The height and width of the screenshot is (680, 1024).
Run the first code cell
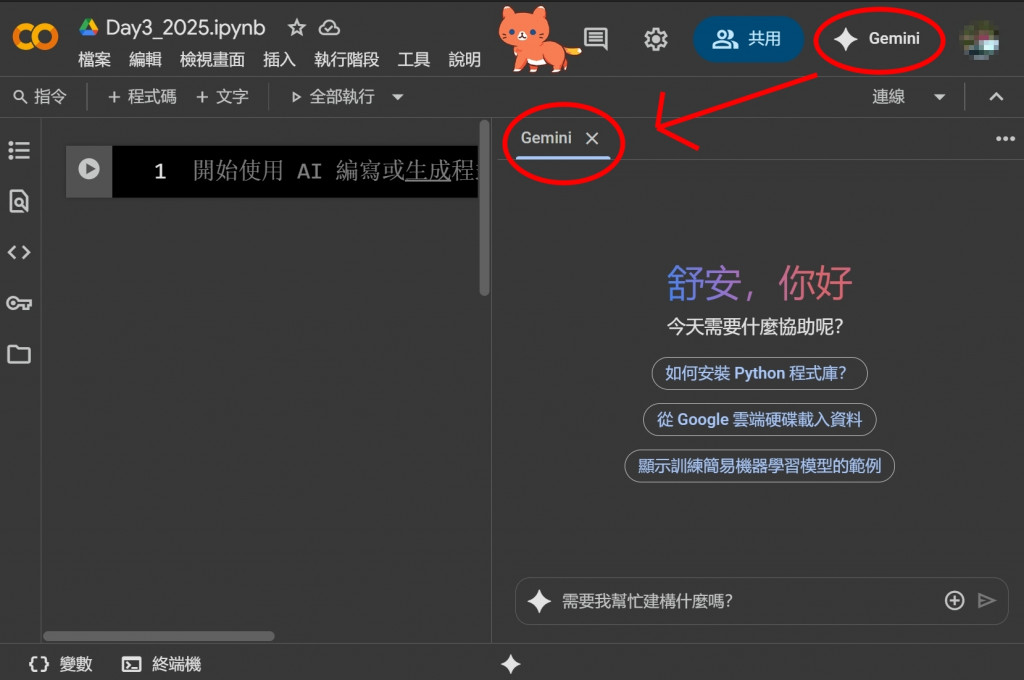click(x=89, y=169)
